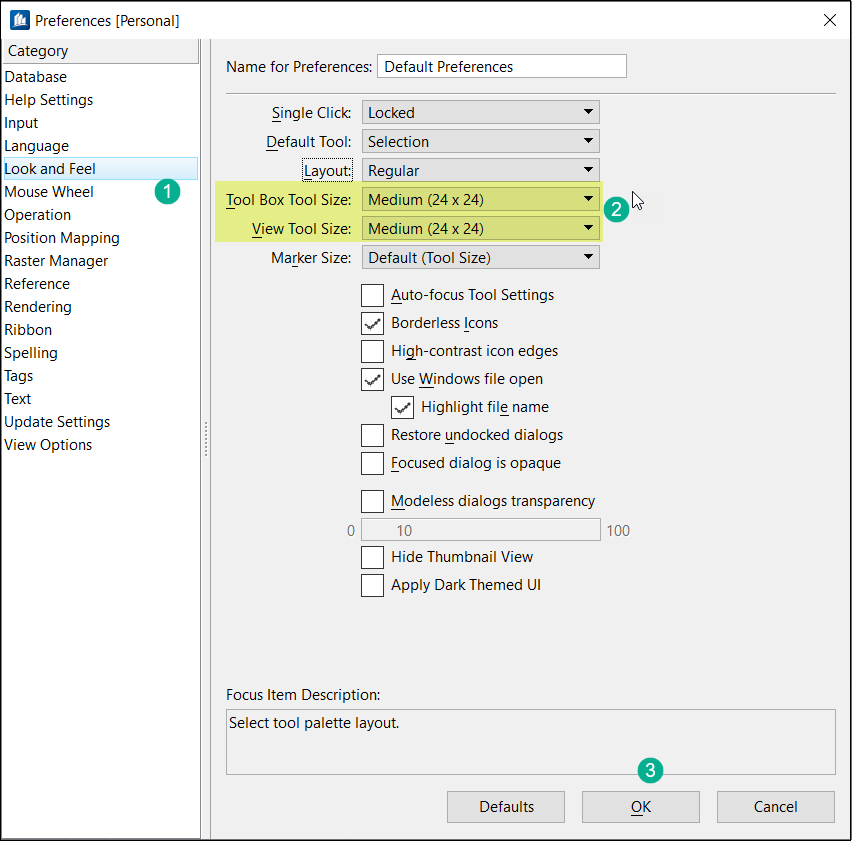Select the Mouse Wheel category
Image resolution: width=852 pixels, height=841 pixels.
point(49,192)
